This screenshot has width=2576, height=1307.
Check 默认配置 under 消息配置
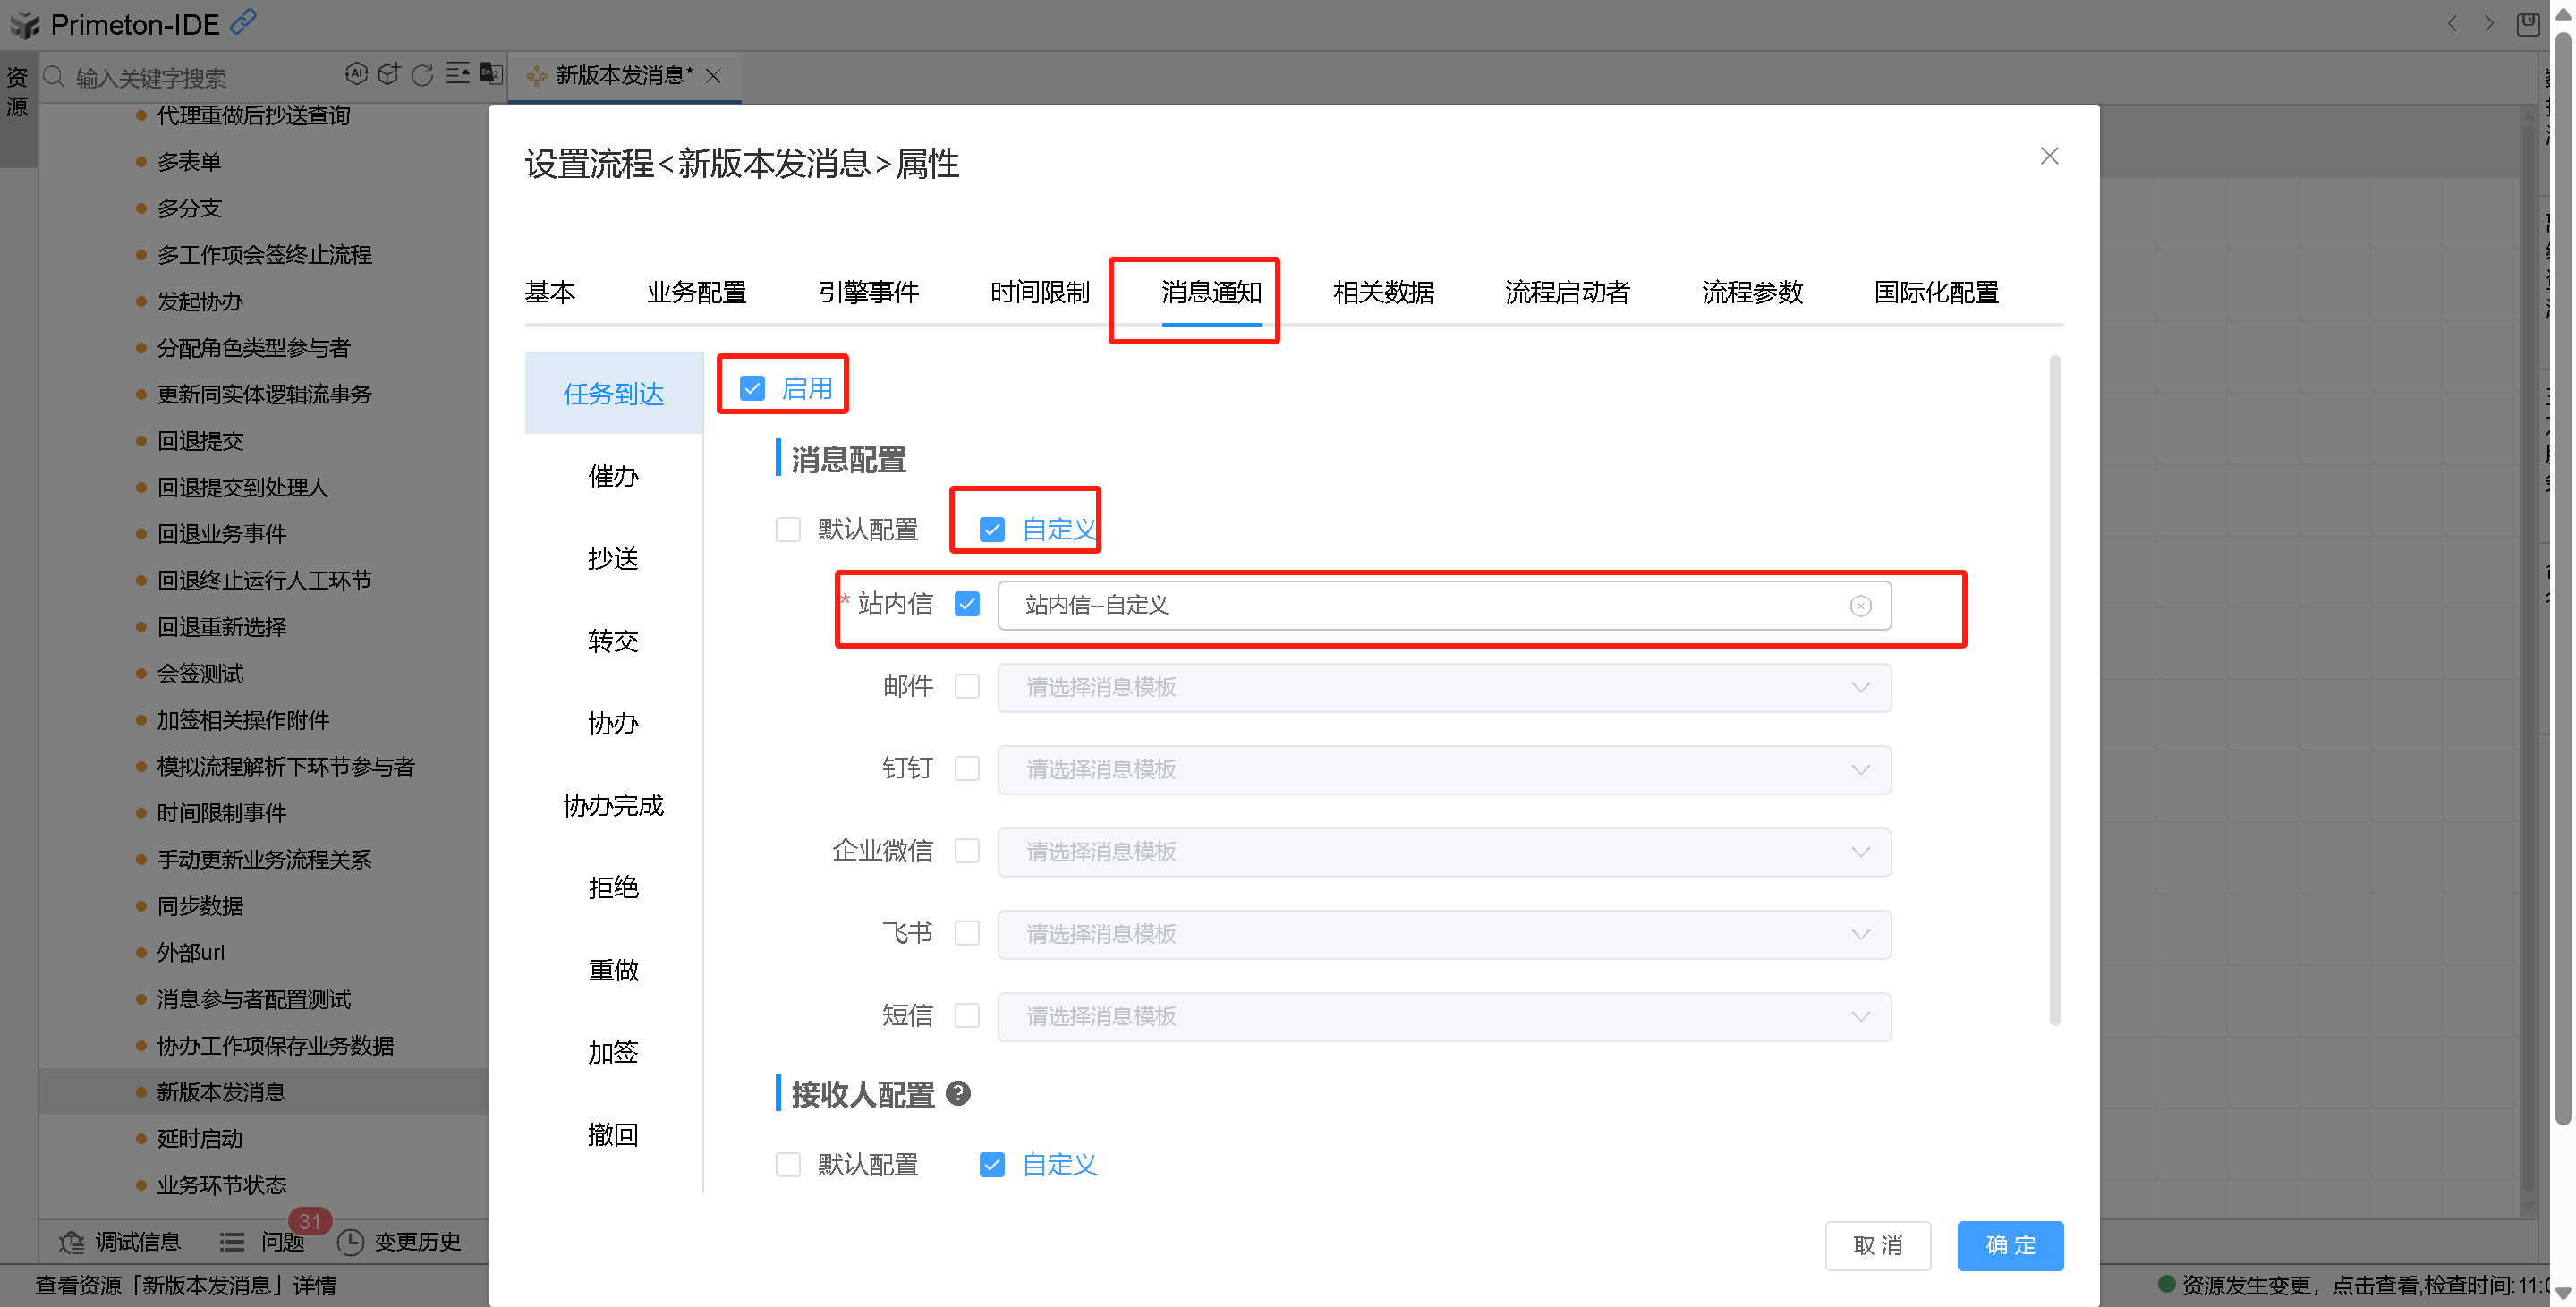788,530
